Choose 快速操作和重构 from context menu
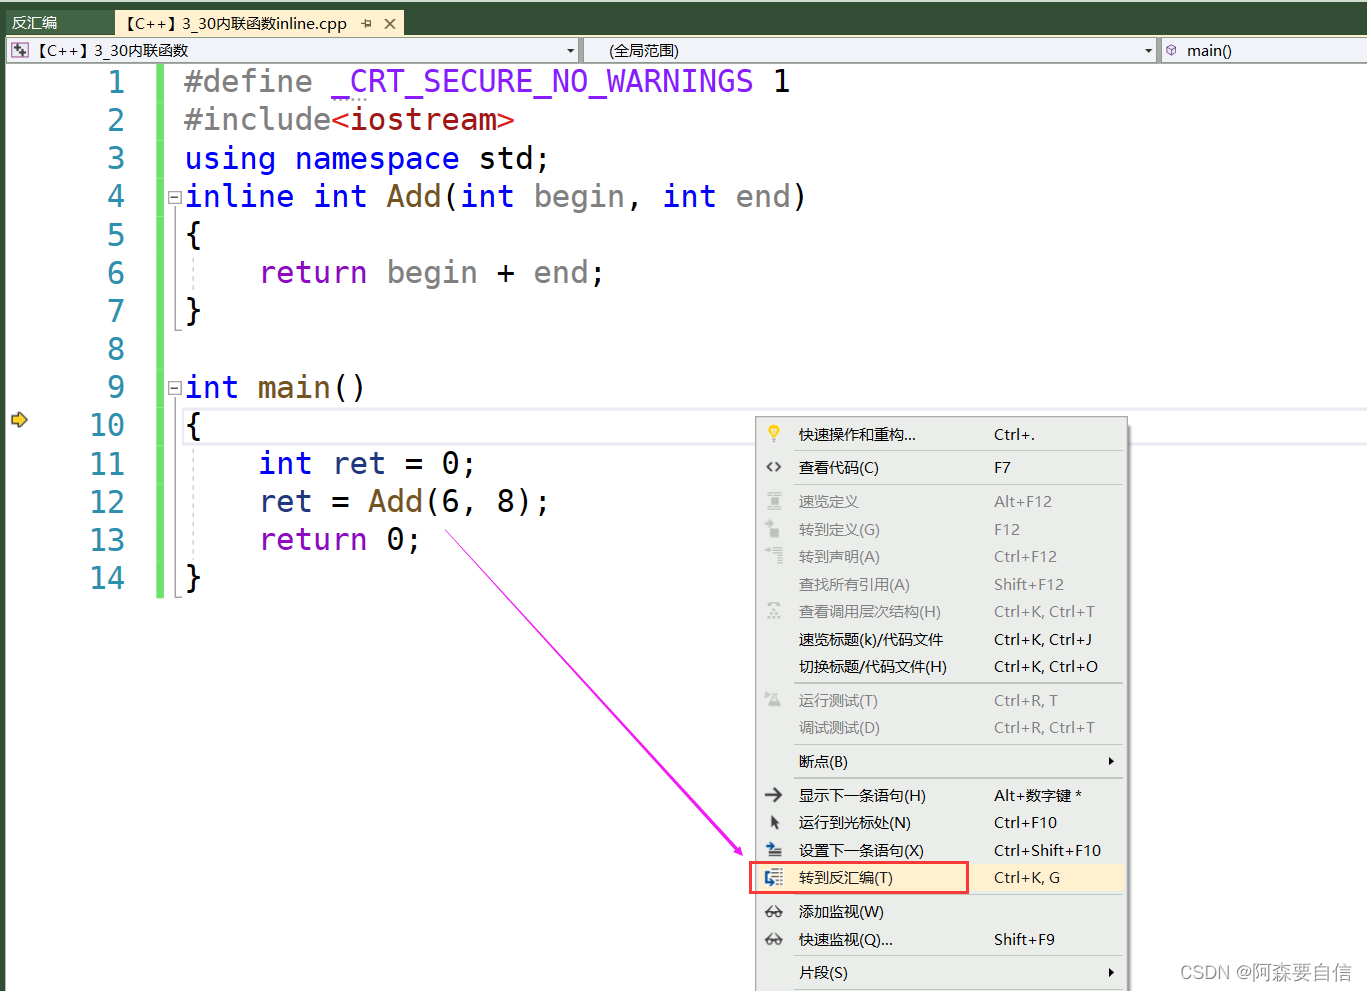Image resolution: width=1367 pixels, height=991 pixels. click(x=941, y=434)
